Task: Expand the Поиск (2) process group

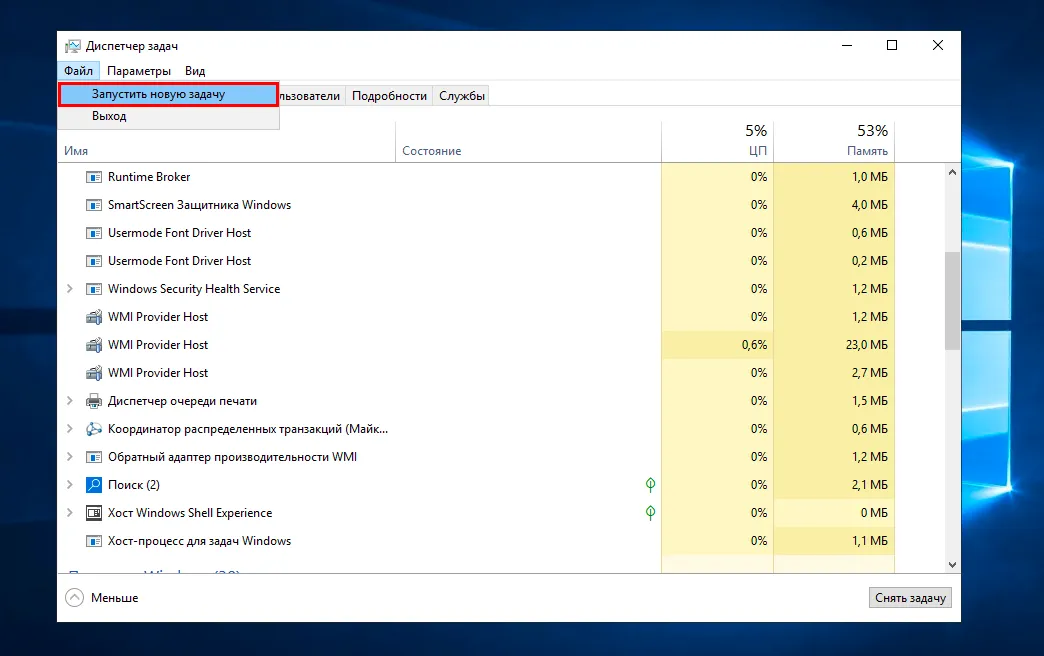Action: click(69, 485)
